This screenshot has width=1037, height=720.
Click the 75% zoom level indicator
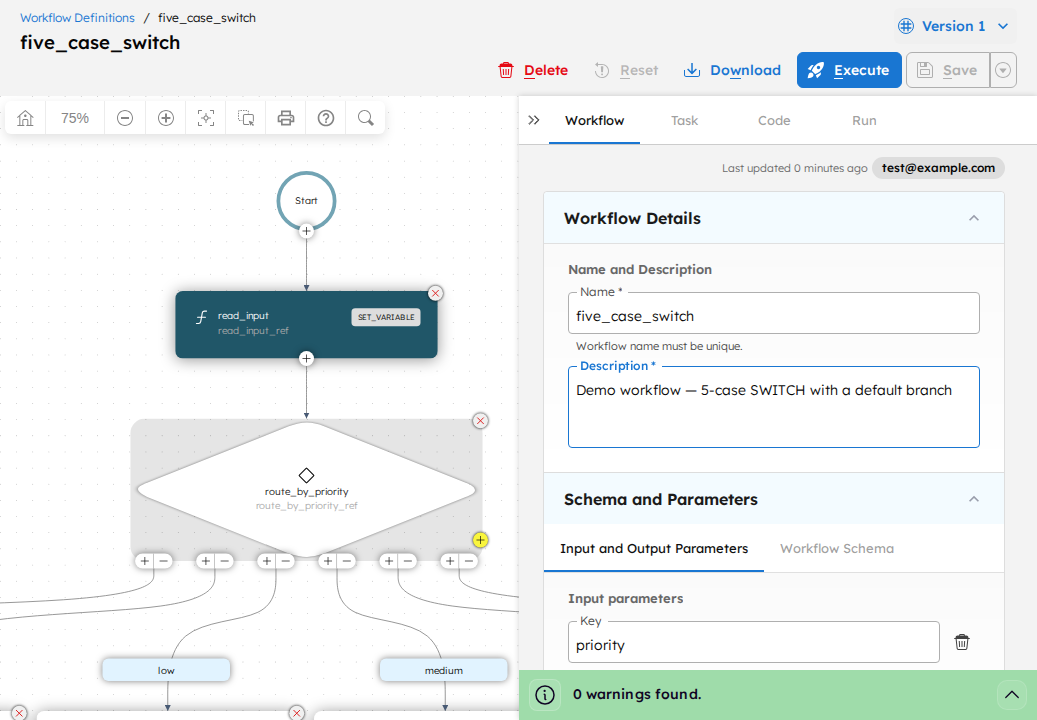75,118
